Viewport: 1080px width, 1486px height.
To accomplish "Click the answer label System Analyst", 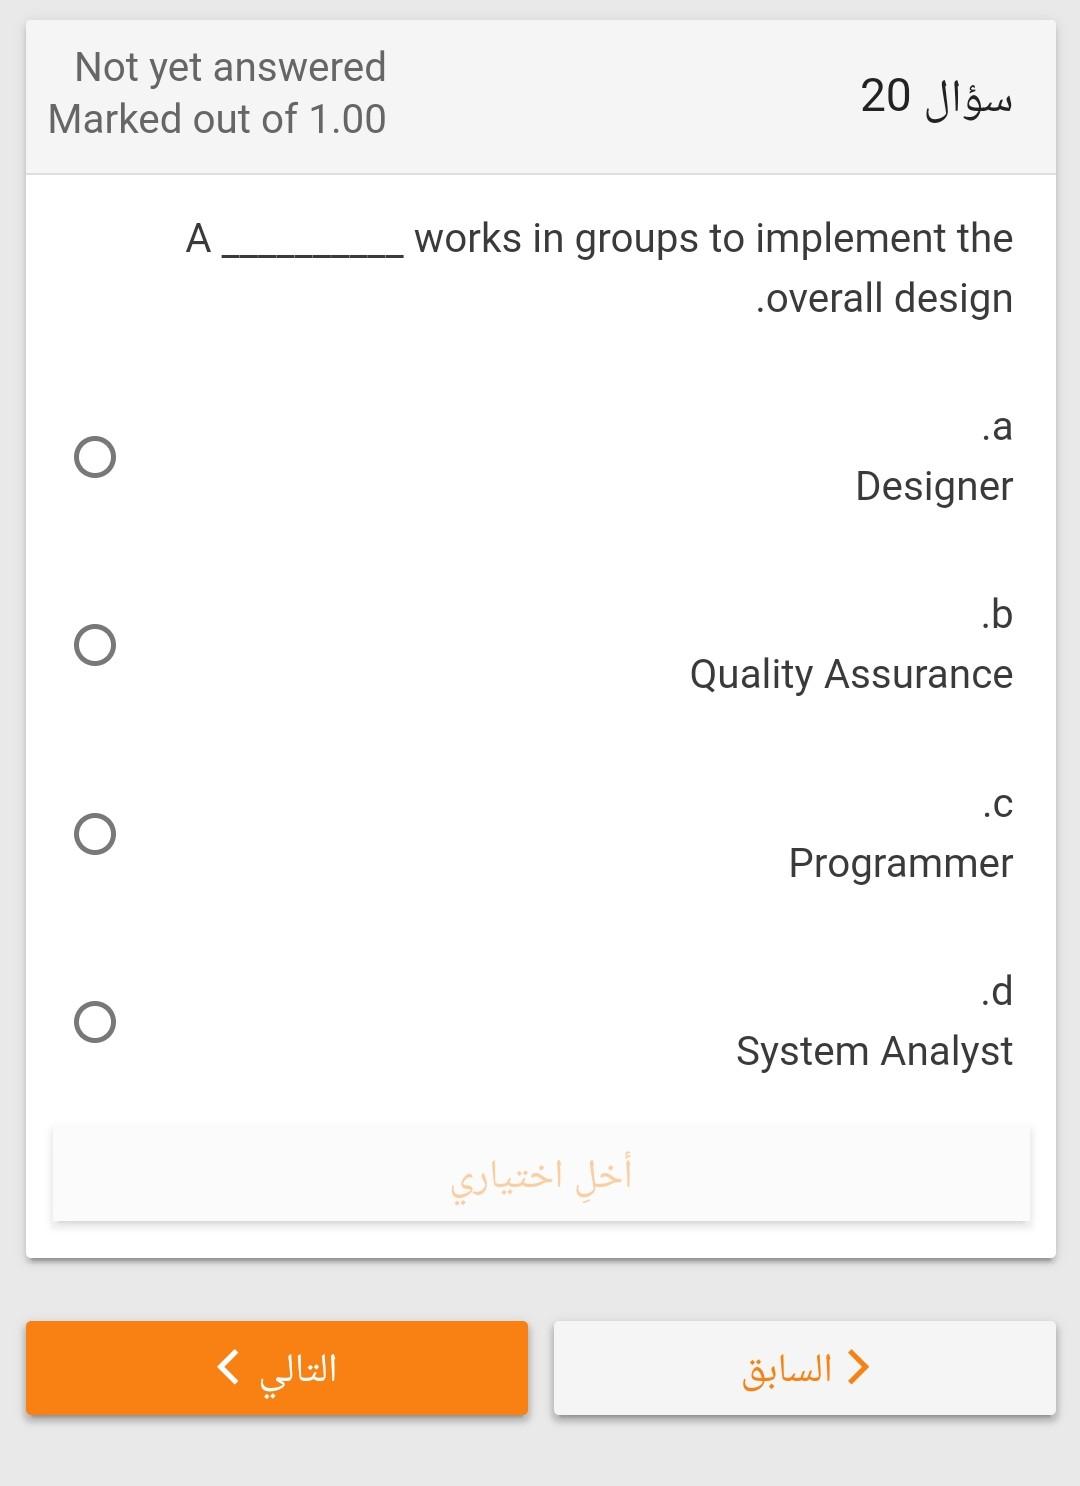I will (x=874, y=1050).
